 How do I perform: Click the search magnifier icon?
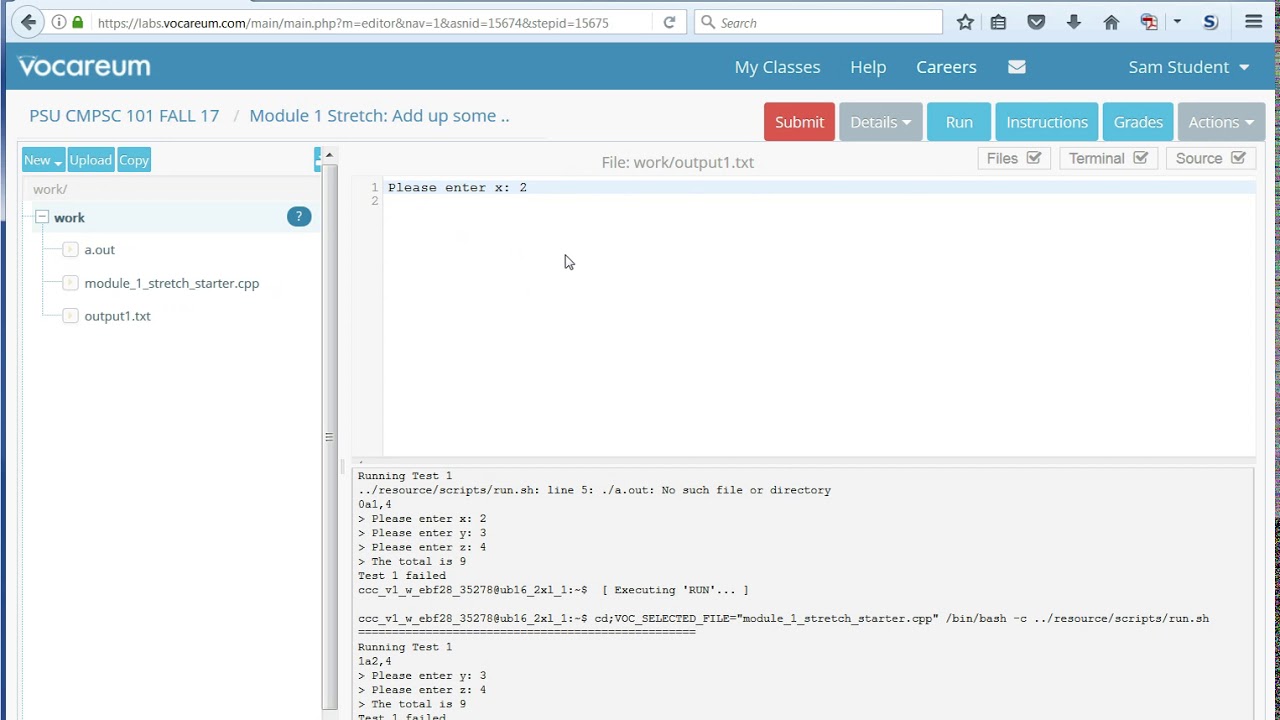coord(708,22)
